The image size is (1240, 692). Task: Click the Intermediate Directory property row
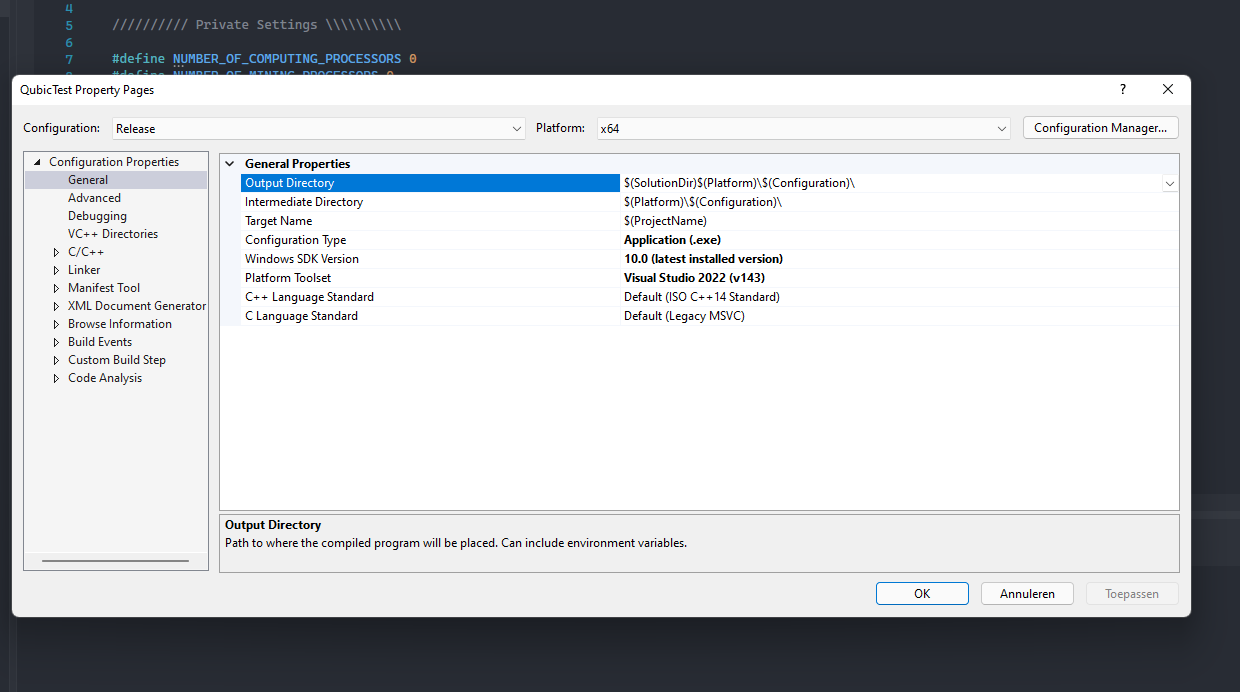710,202
